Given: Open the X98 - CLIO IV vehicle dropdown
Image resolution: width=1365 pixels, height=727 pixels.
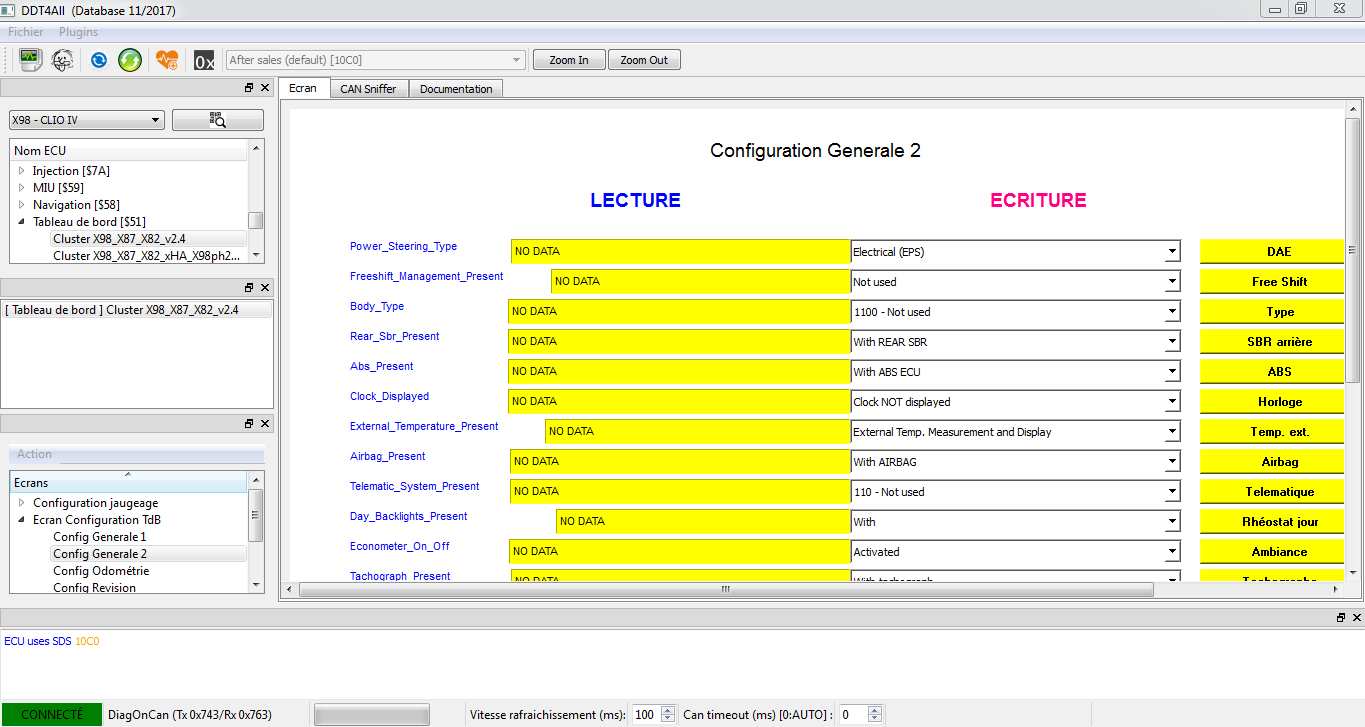Looking at the screenshot, I should click(x=87, y=120).
